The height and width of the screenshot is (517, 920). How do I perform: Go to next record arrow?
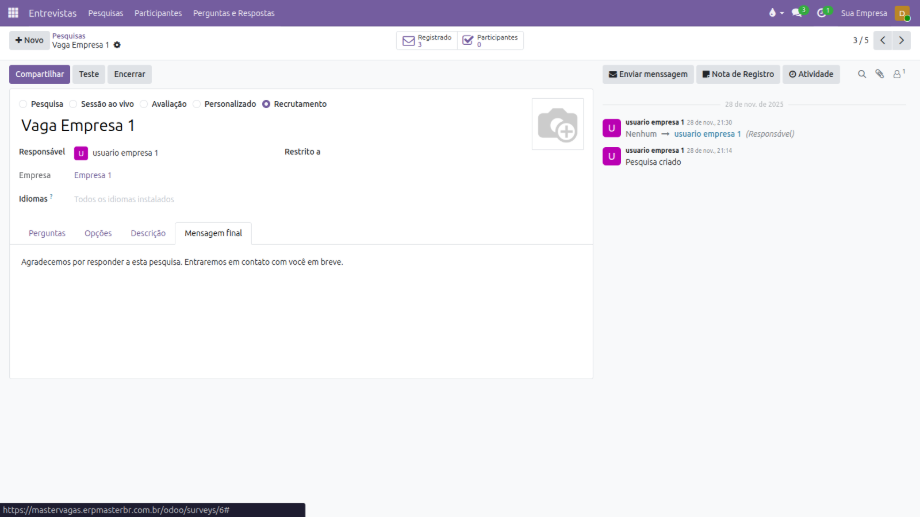tap(901, 40)
